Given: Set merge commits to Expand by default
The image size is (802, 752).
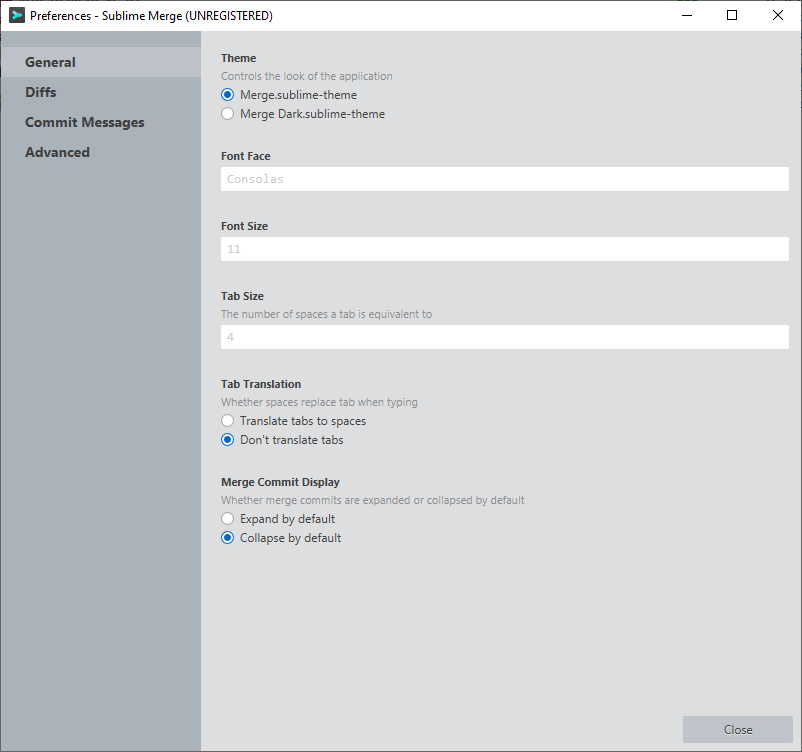Looking at the screenshot, I should click(228, 519).
